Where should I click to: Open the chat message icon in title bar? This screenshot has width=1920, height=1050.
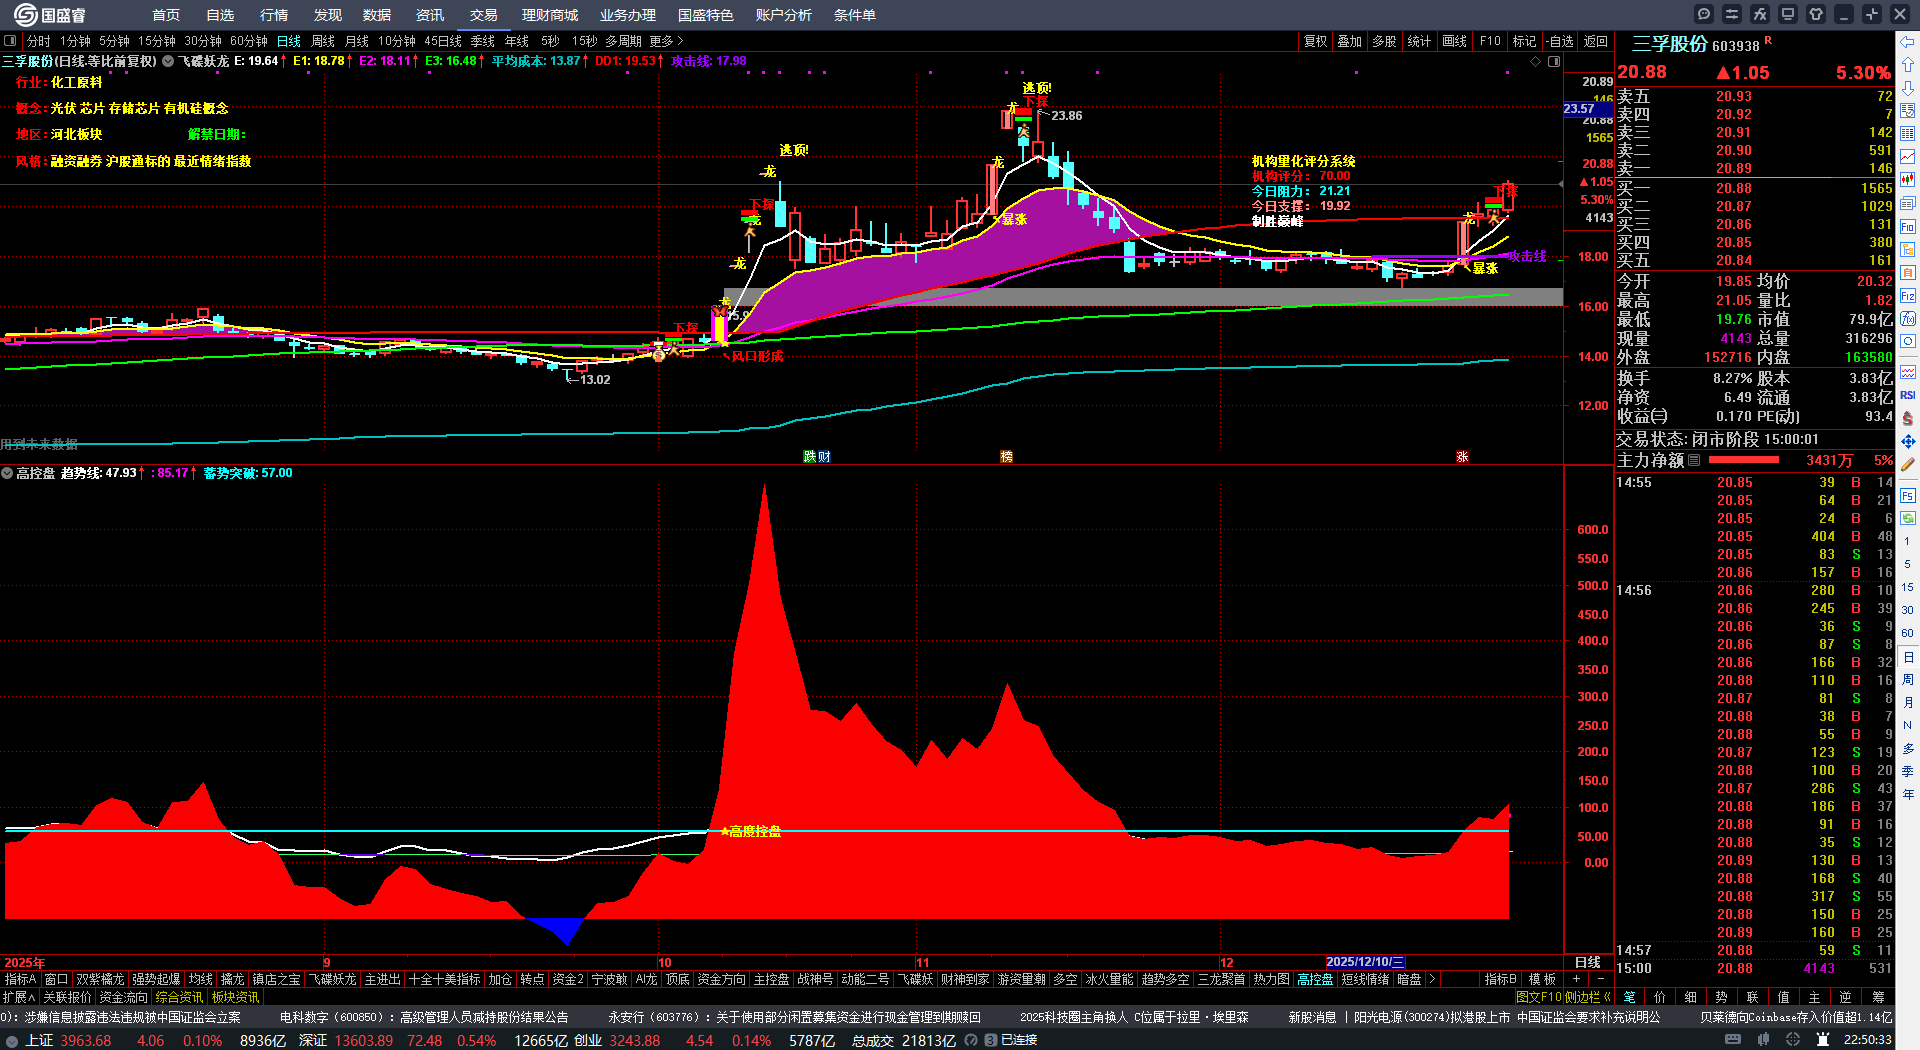click(x=1704, y=14)
